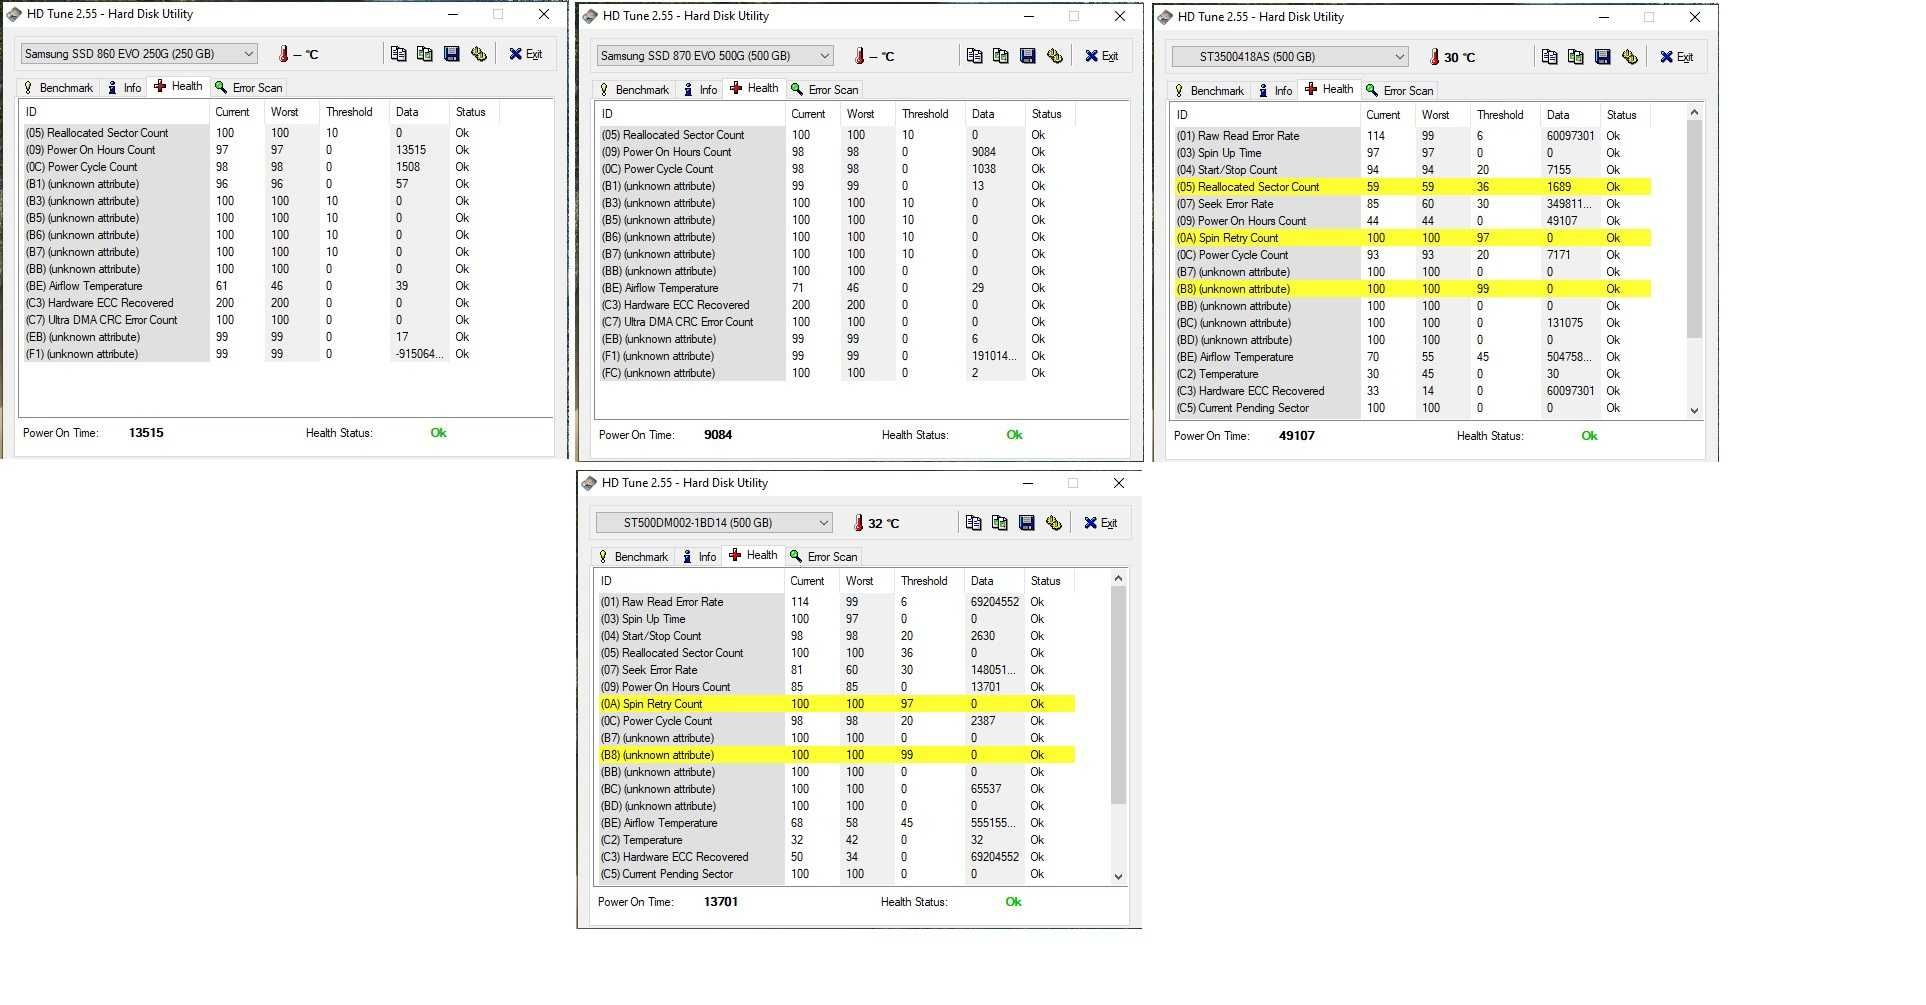Screen dimensions: 1926x1005
Task: Select Power On Hours Count row in Samsung 860 EVO
Action: pyautogui.click(x=260, y=150)
